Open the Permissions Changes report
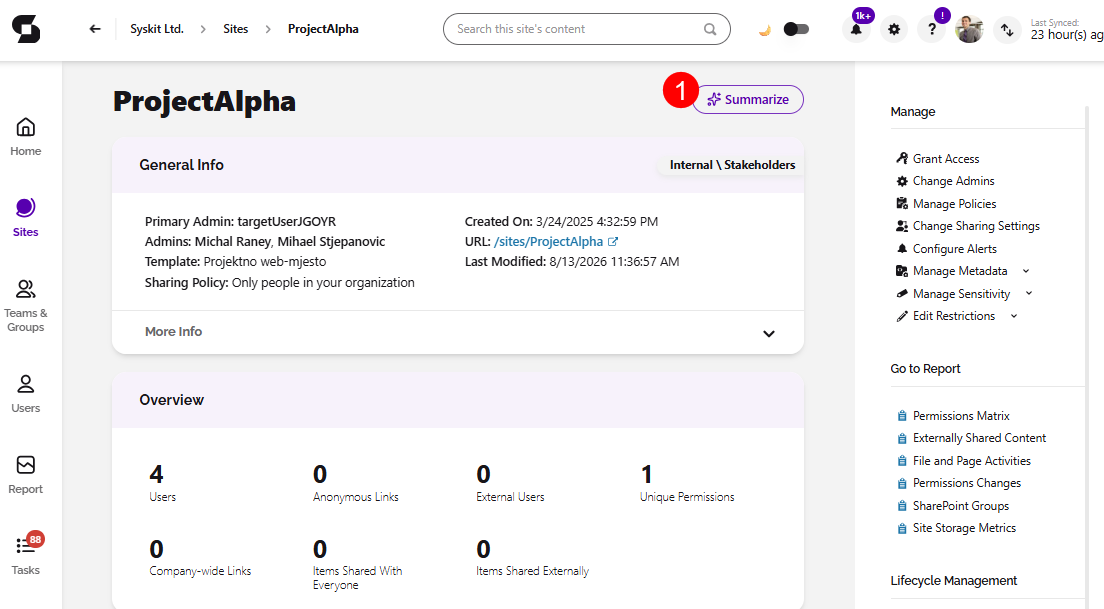 959,483
